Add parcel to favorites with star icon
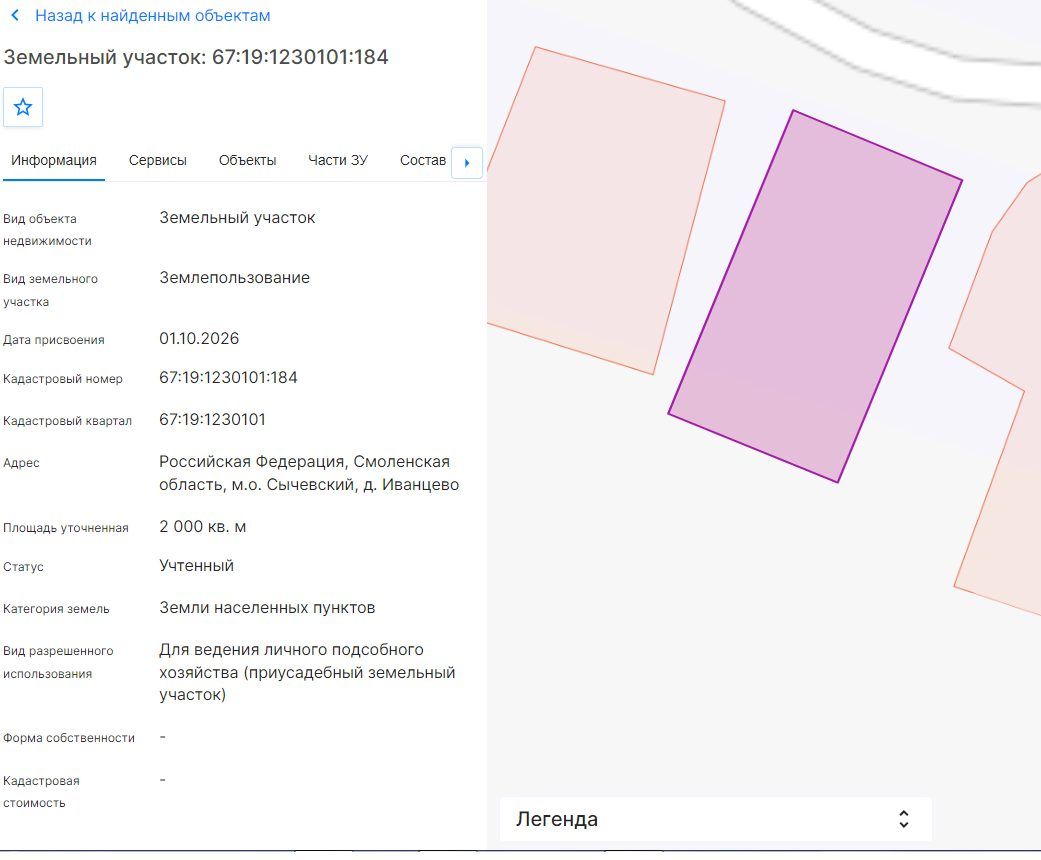The image size is (1041, 860). [23, 107]
